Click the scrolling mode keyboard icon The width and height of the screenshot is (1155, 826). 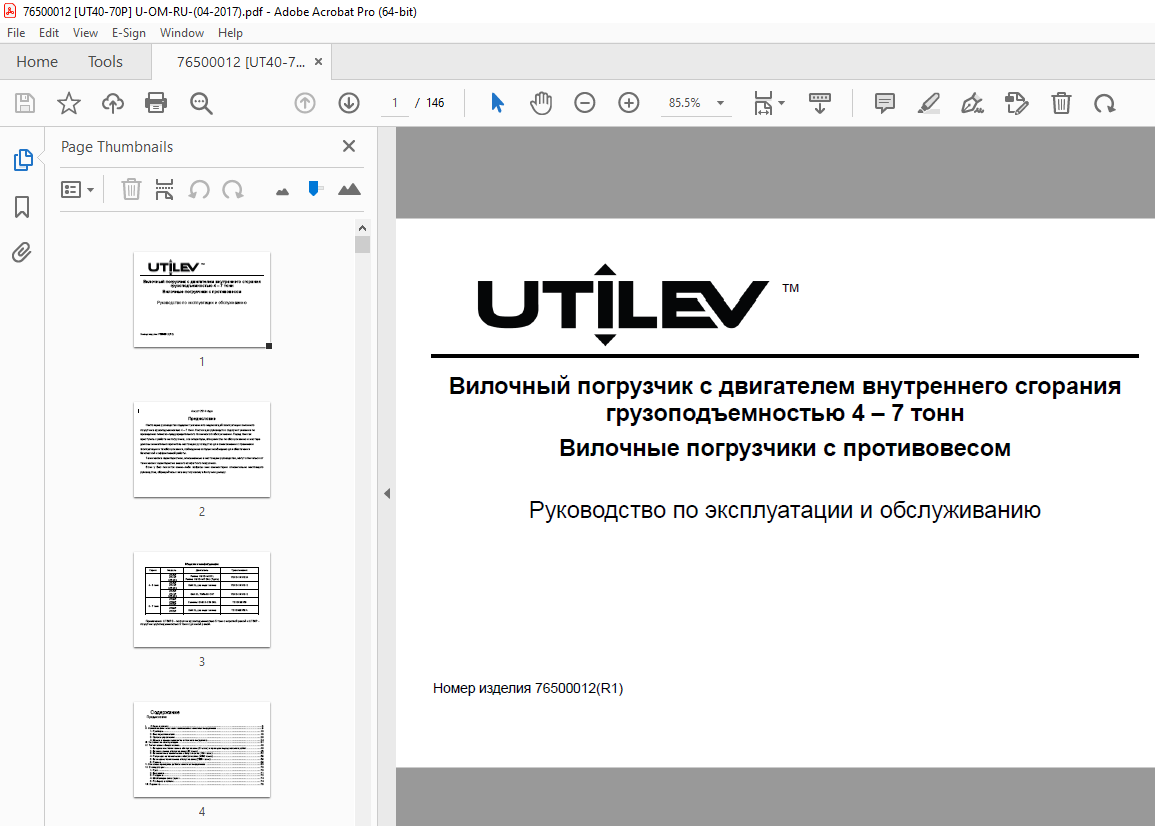[820, 103]
